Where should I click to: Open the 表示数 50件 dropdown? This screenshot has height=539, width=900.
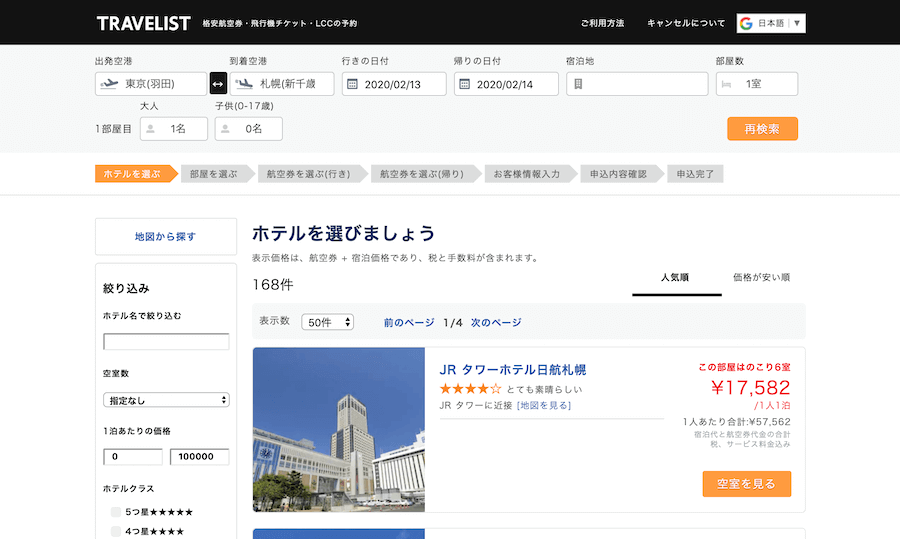pos(327,322)
